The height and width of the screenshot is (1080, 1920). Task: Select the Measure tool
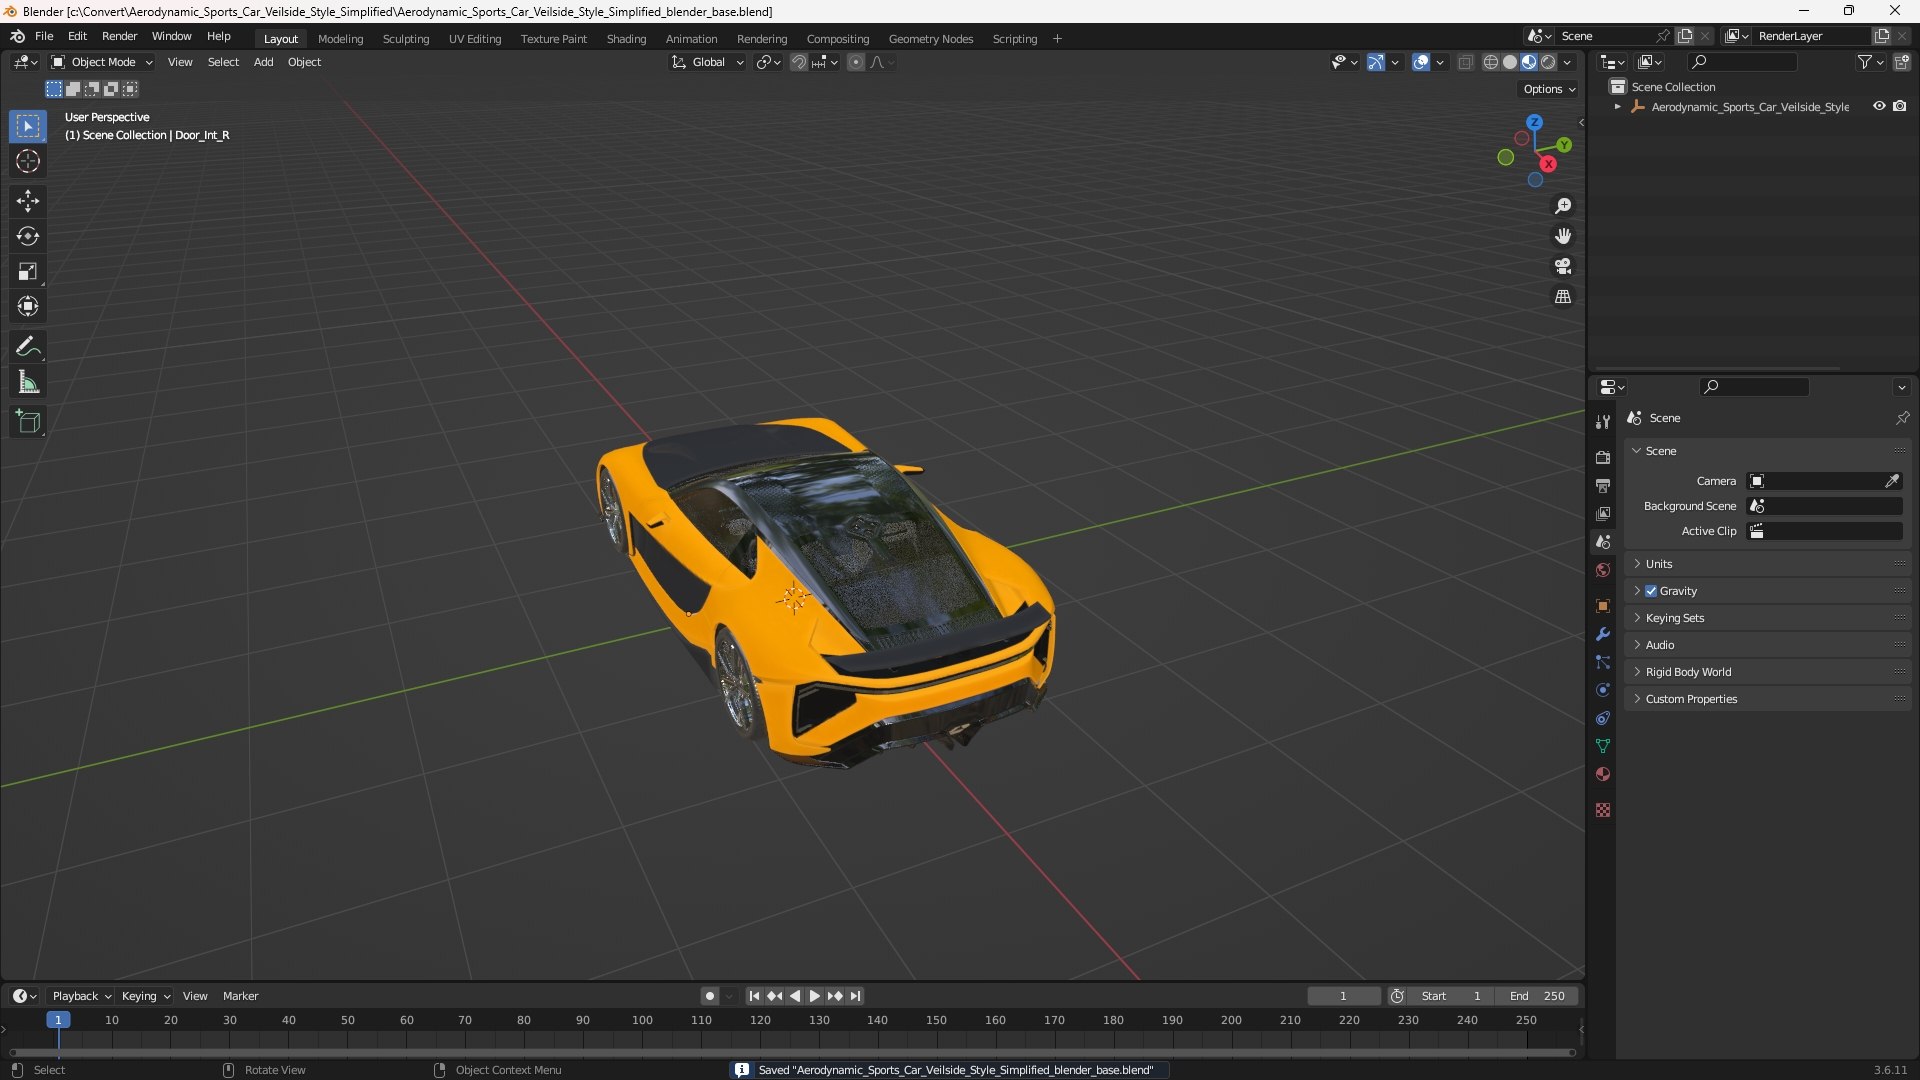coord(28,382)
